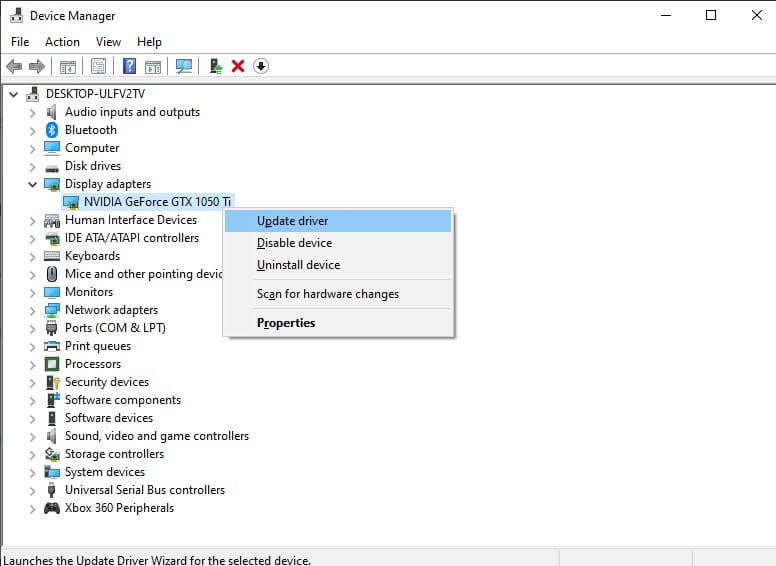Select the Storage controllers row

click(114, 454)
